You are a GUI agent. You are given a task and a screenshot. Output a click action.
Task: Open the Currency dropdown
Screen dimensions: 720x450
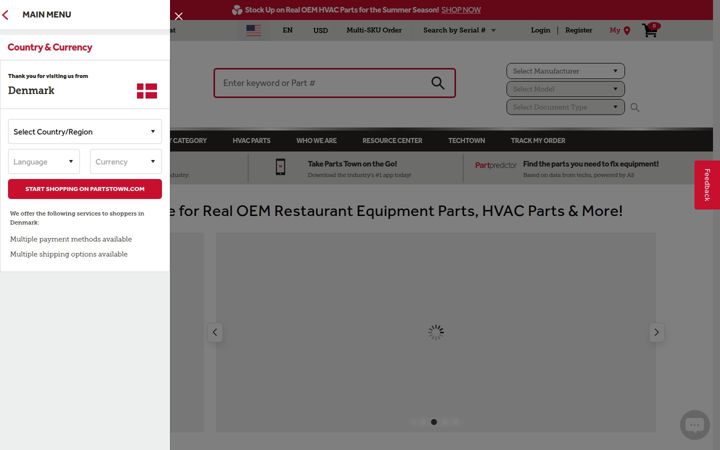pos(126,162)
